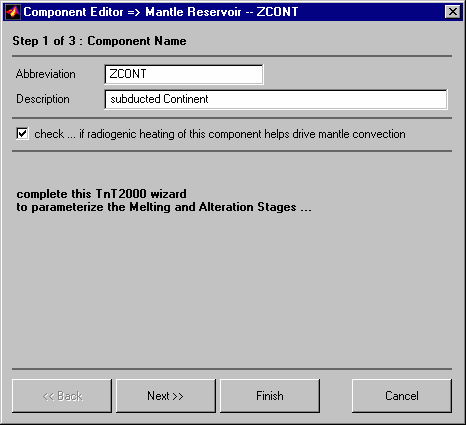Click the title bar text 'Mantle Reservoir -- ZCONT'
This screenshot has width=466, height=425.
(222, 12)
